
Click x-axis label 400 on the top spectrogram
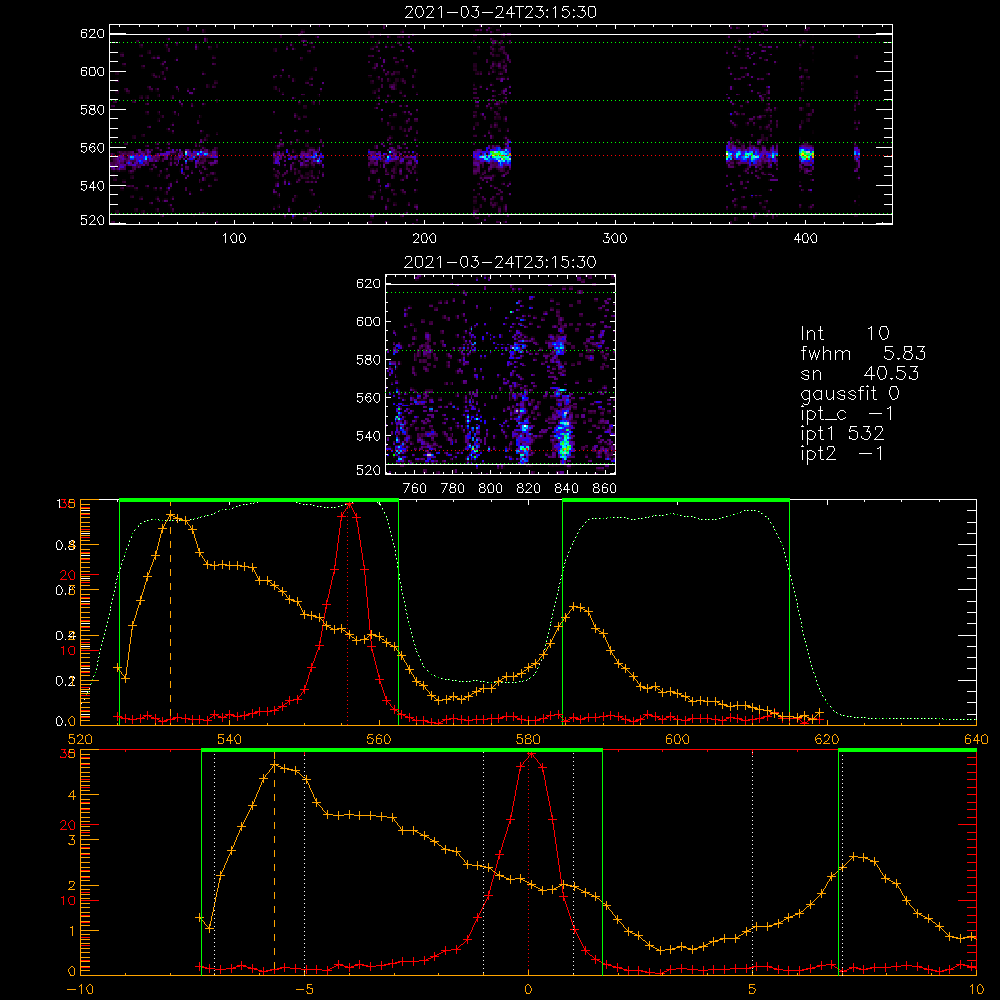[x=805, y=239]
